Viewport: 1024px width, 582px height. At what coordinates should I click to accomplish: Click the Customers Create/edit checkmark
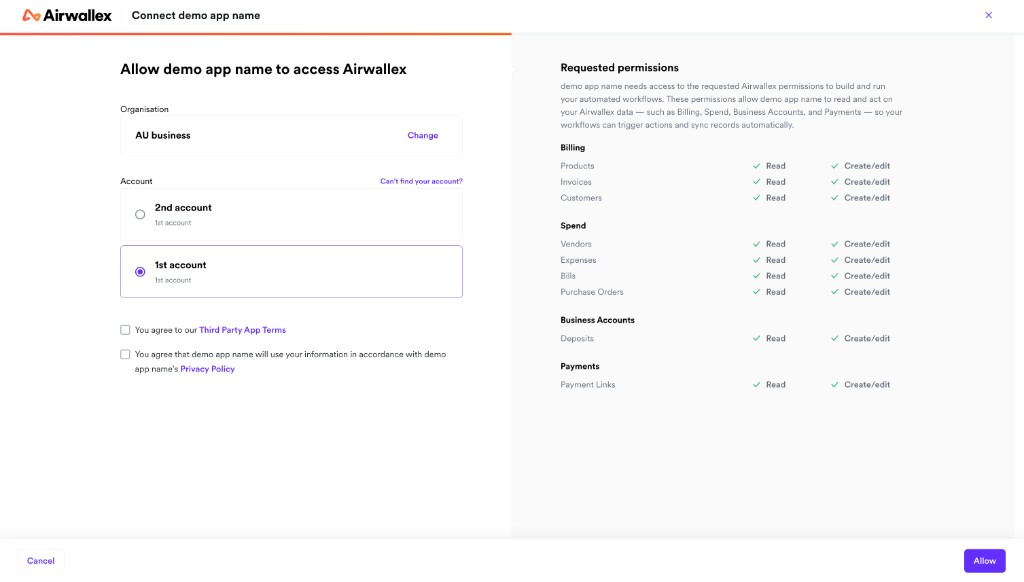835,197
